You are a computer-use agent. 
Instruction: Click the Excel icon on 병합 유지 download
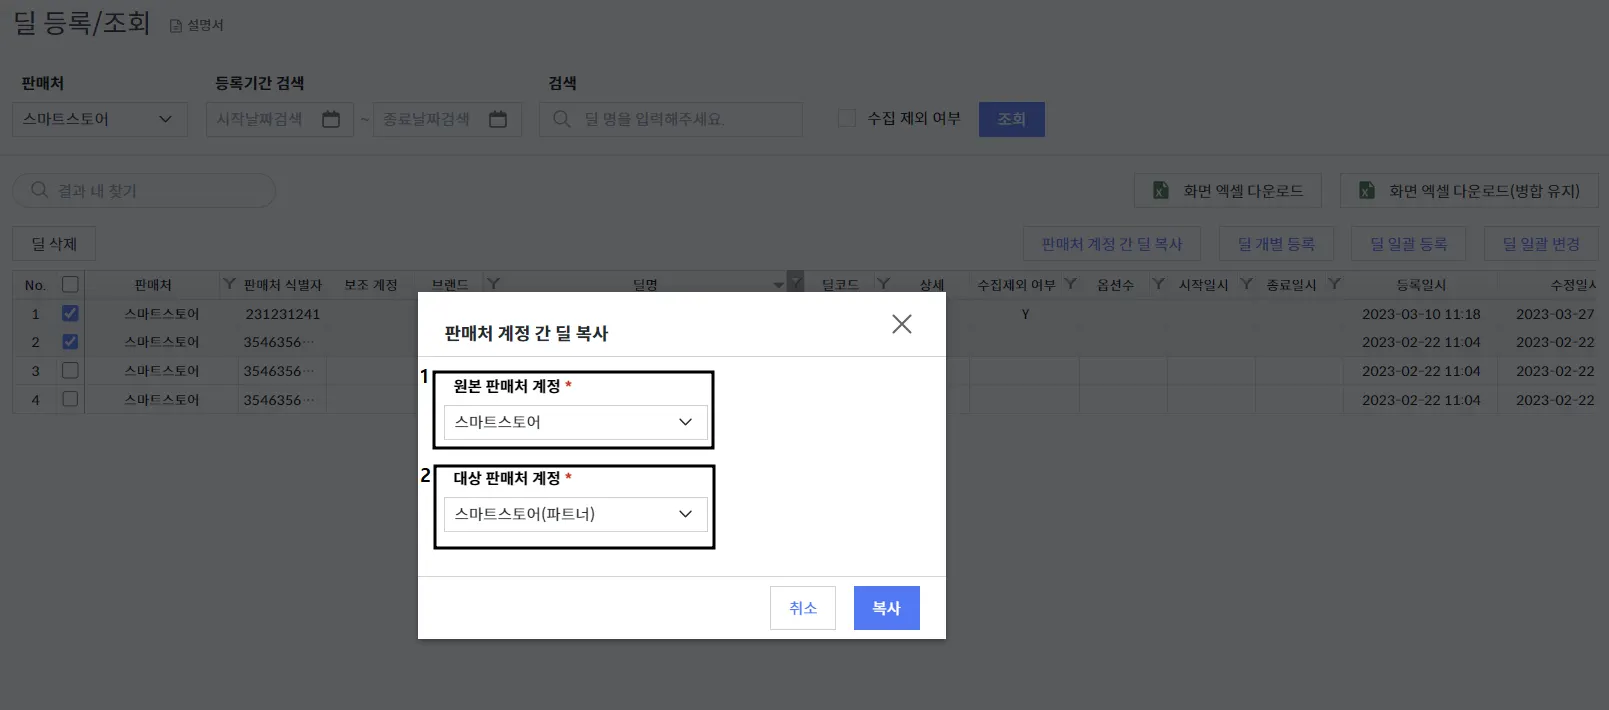(x=1367, y=190)
